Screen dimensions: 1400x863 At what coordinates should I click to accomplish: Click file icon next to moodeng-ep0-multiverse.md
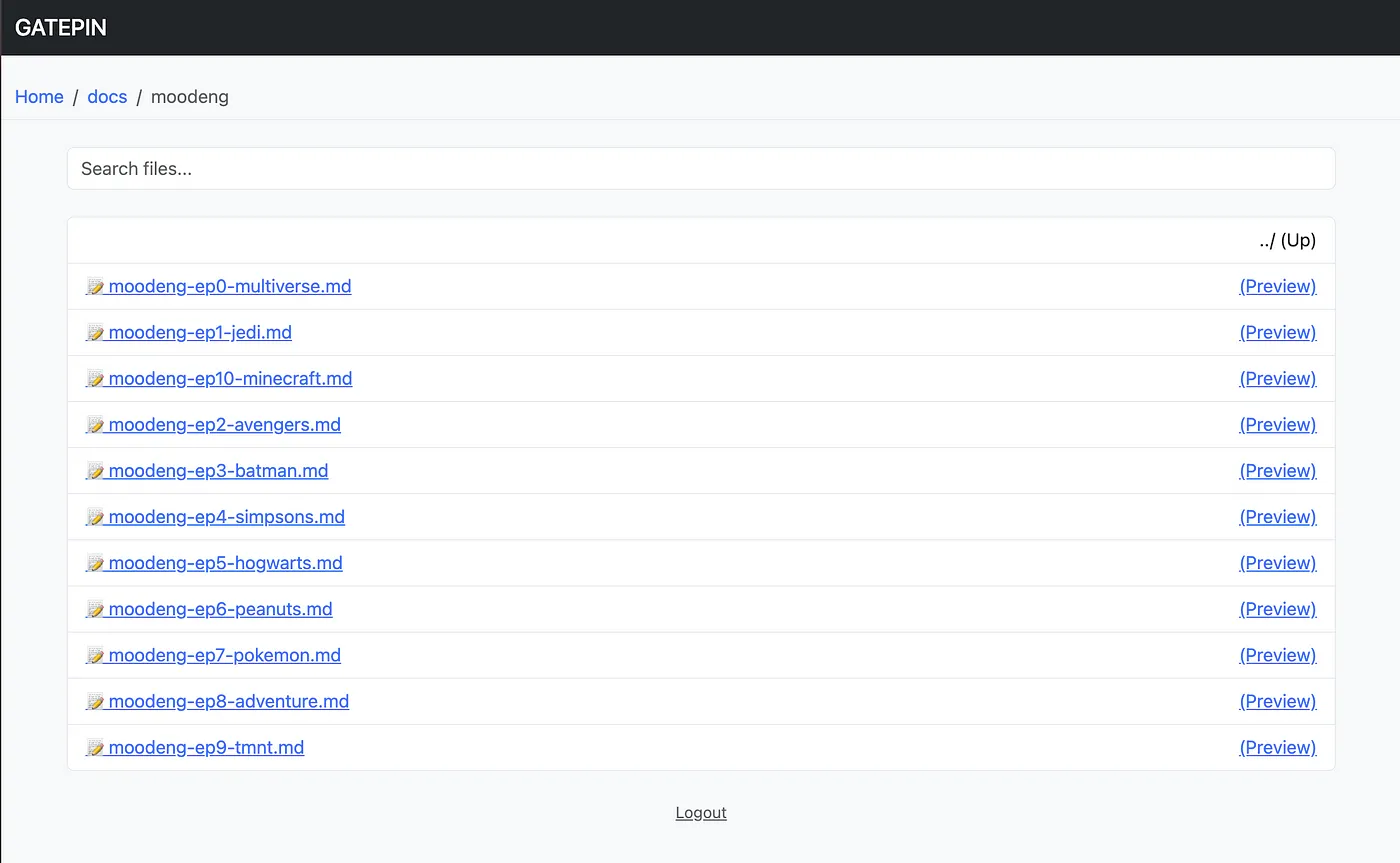point(95,287)
